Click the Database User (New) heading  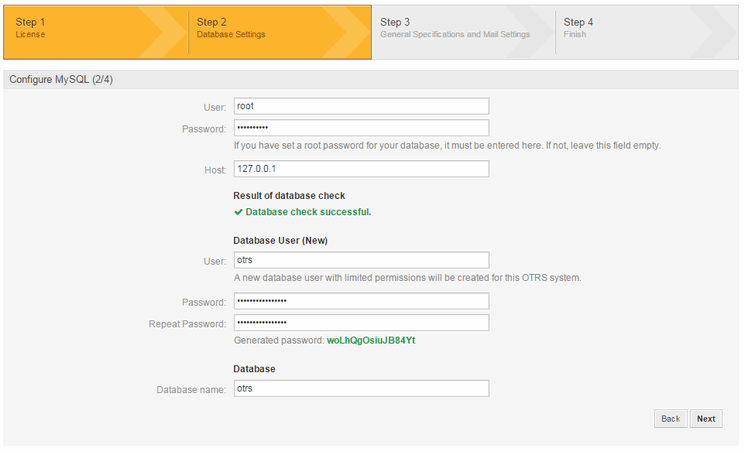(x=280, y=240)
